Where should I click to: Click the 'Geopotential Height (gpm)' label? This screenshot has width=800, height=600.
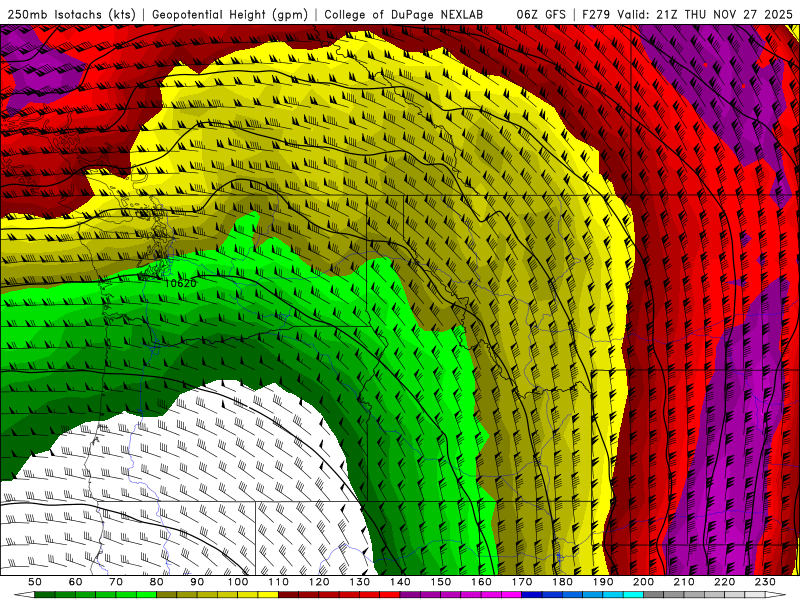[x=230, y=14]
